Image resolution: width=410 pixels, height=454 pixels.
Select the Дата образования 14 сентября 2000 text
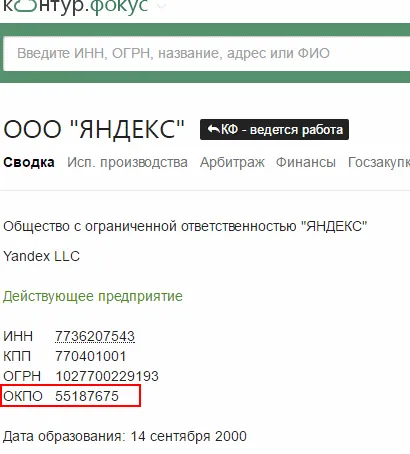(125, 436)
